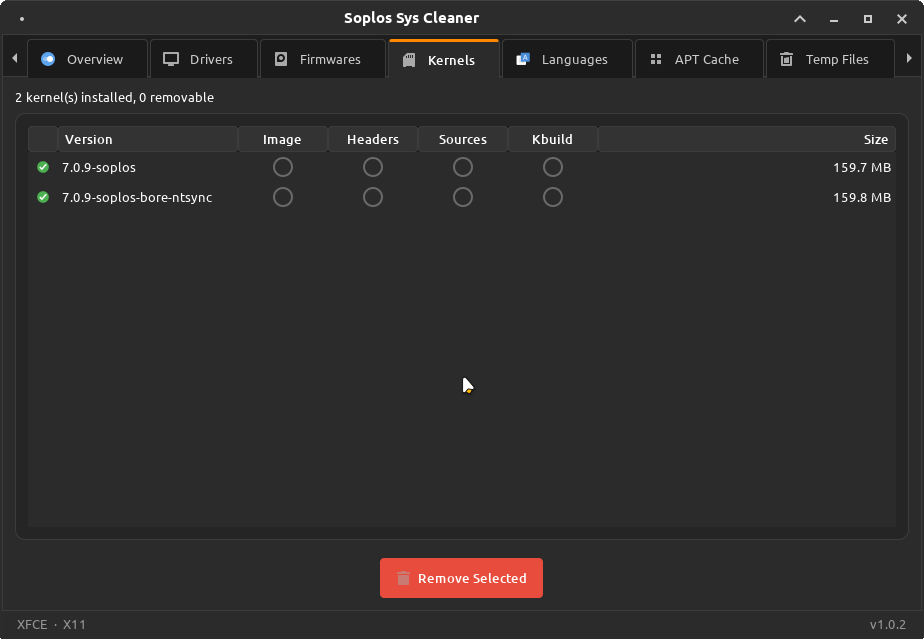Click the 159.8 MB size value
924x639 pixels.
pyautogui.click(x=862, y=197)
